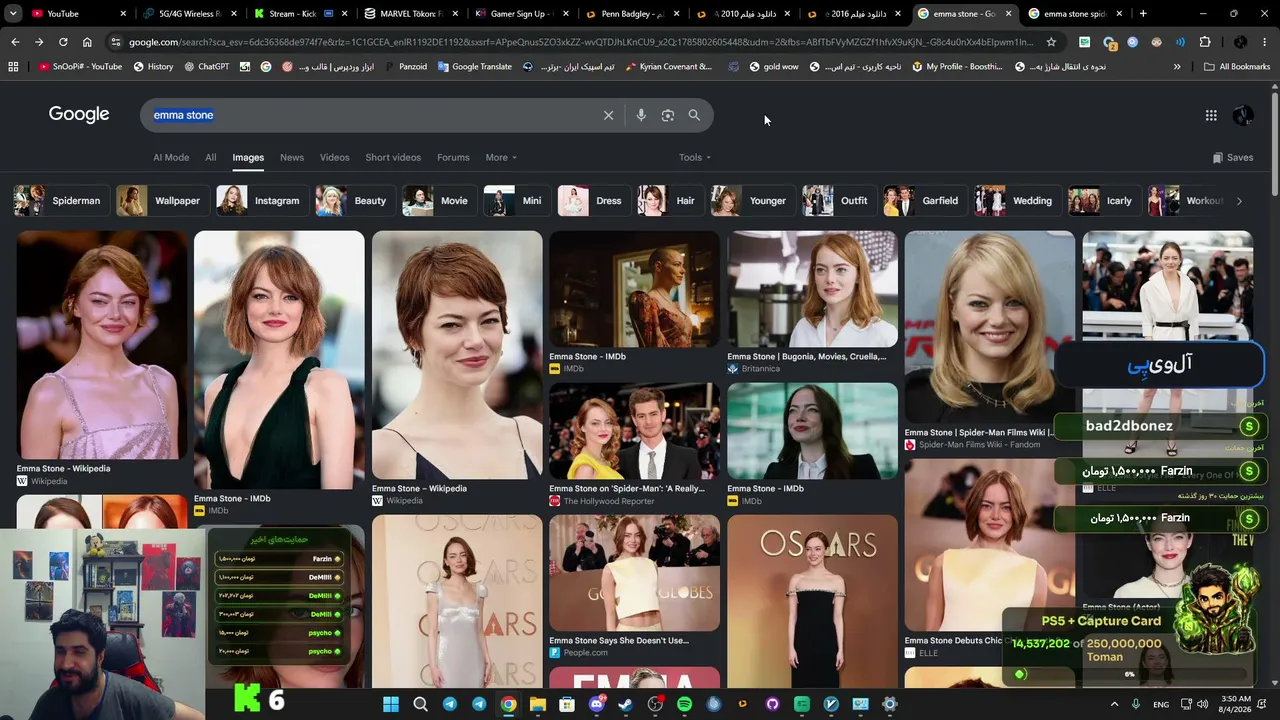Go back to the previous page

pos(15,42)
